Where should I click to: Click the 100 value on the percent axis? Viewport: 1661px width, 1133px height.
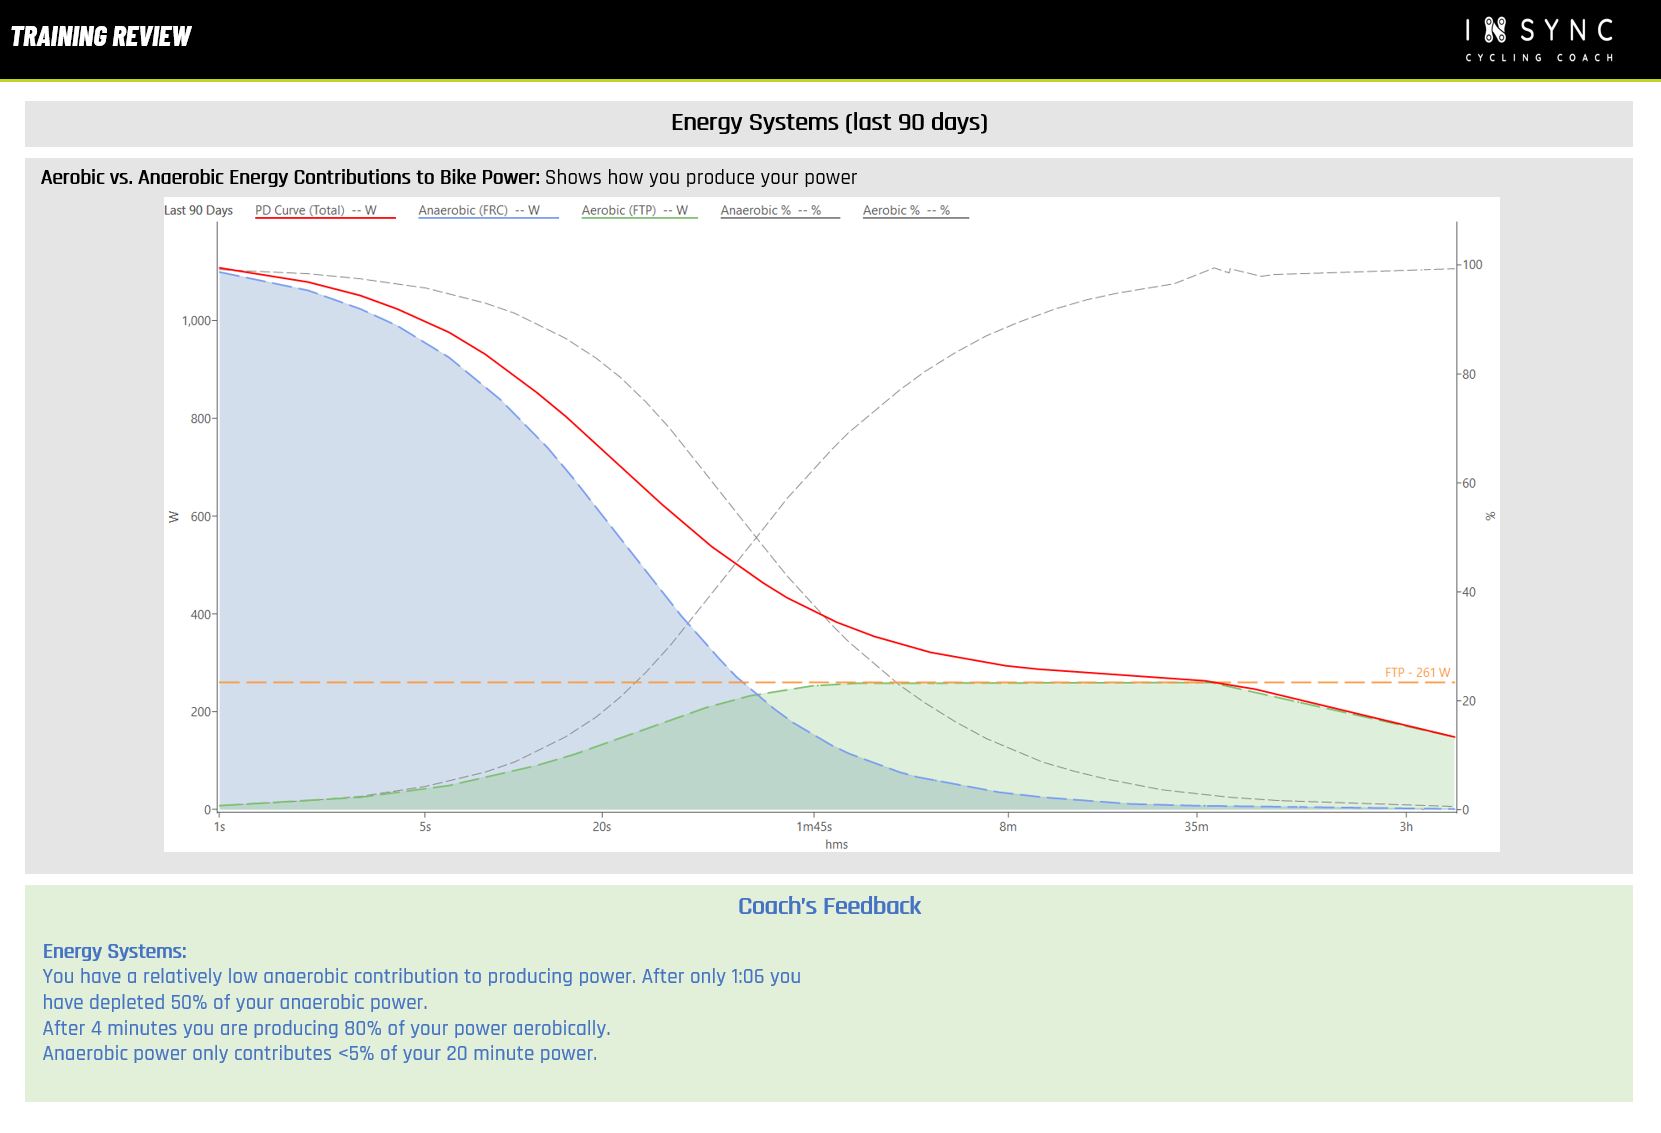(x=1472, y=265)
